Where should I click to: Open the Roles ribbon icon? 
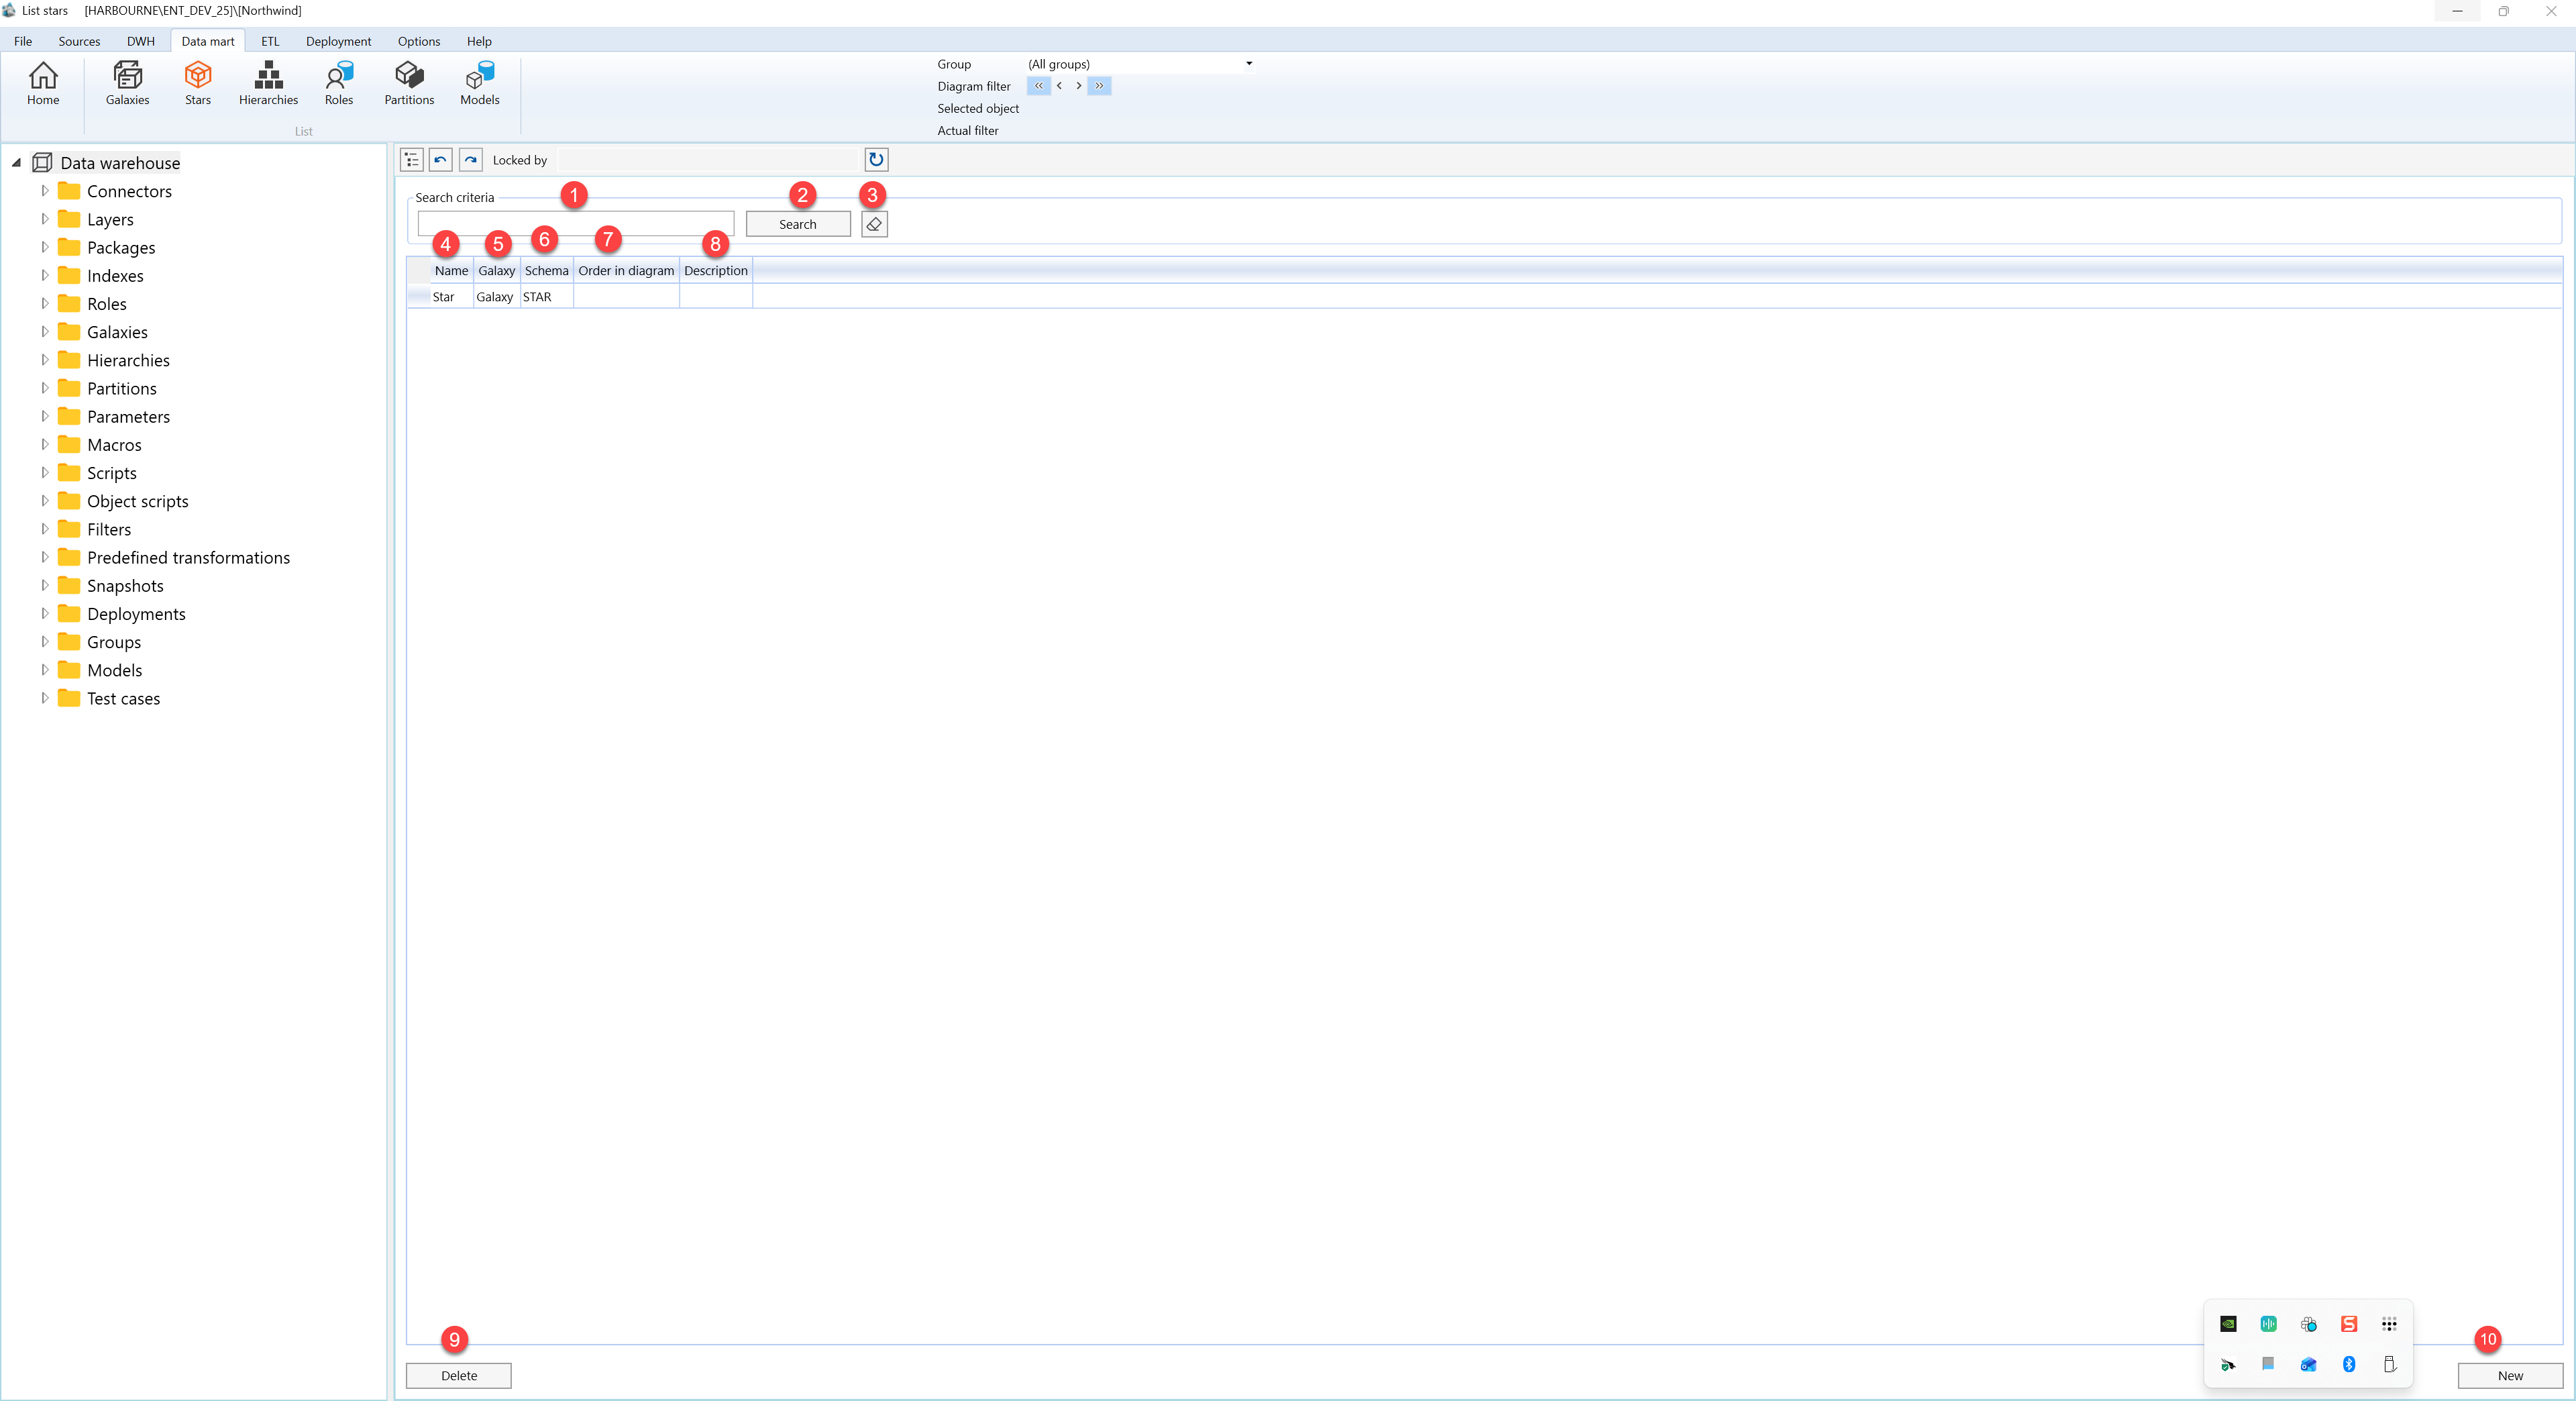click(x=339, y=83)
